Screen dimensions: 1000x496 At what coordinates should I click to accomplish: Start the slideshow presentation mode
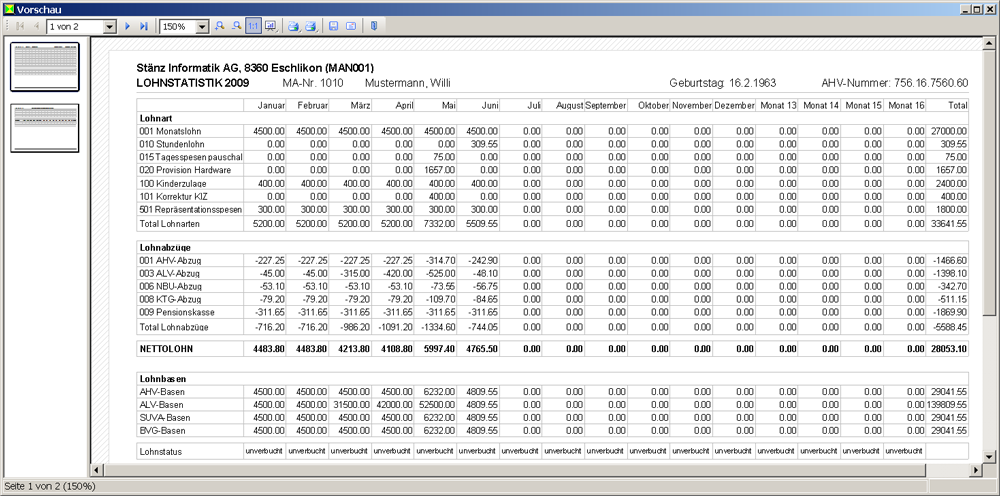270,26
